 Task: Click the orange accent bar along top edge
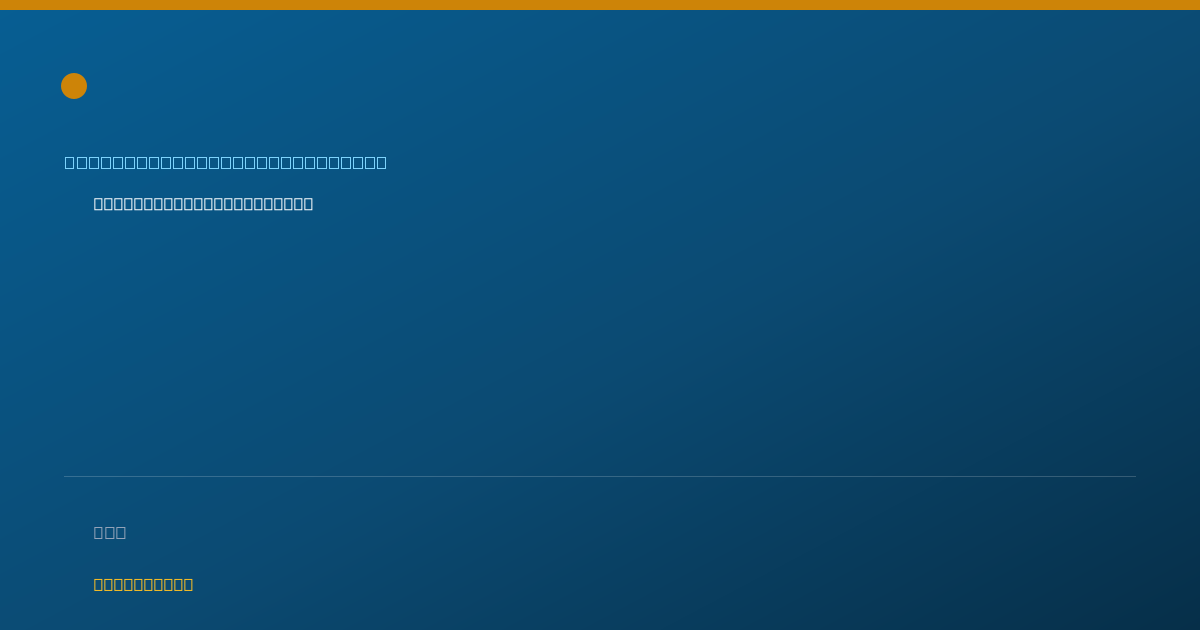point(600,5)
